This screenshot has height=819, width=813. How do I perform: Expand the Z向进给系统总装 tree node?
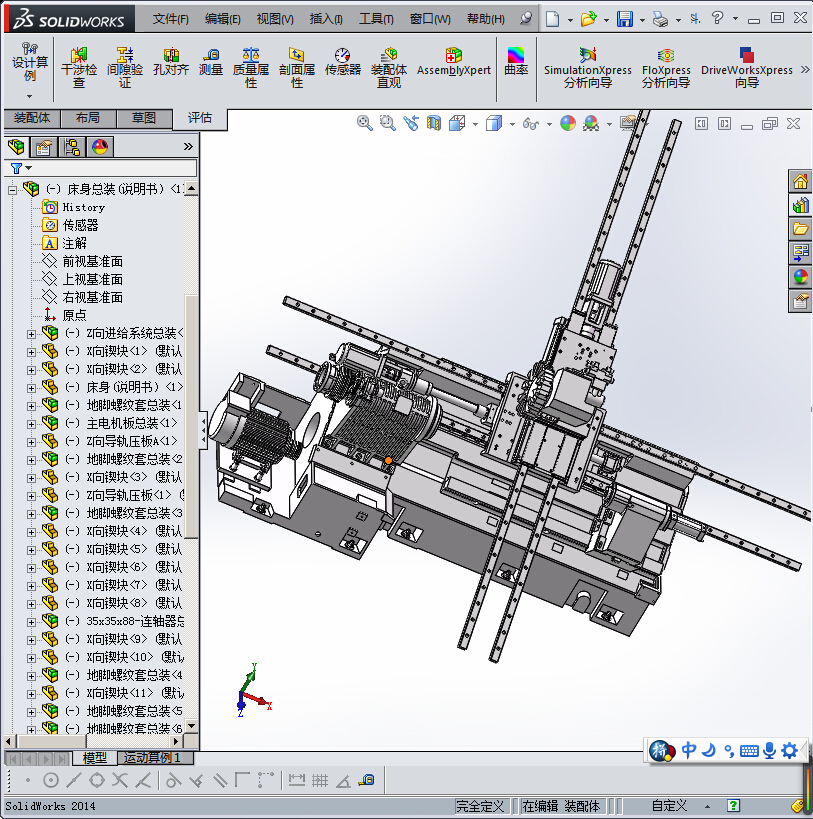[31, 334]
